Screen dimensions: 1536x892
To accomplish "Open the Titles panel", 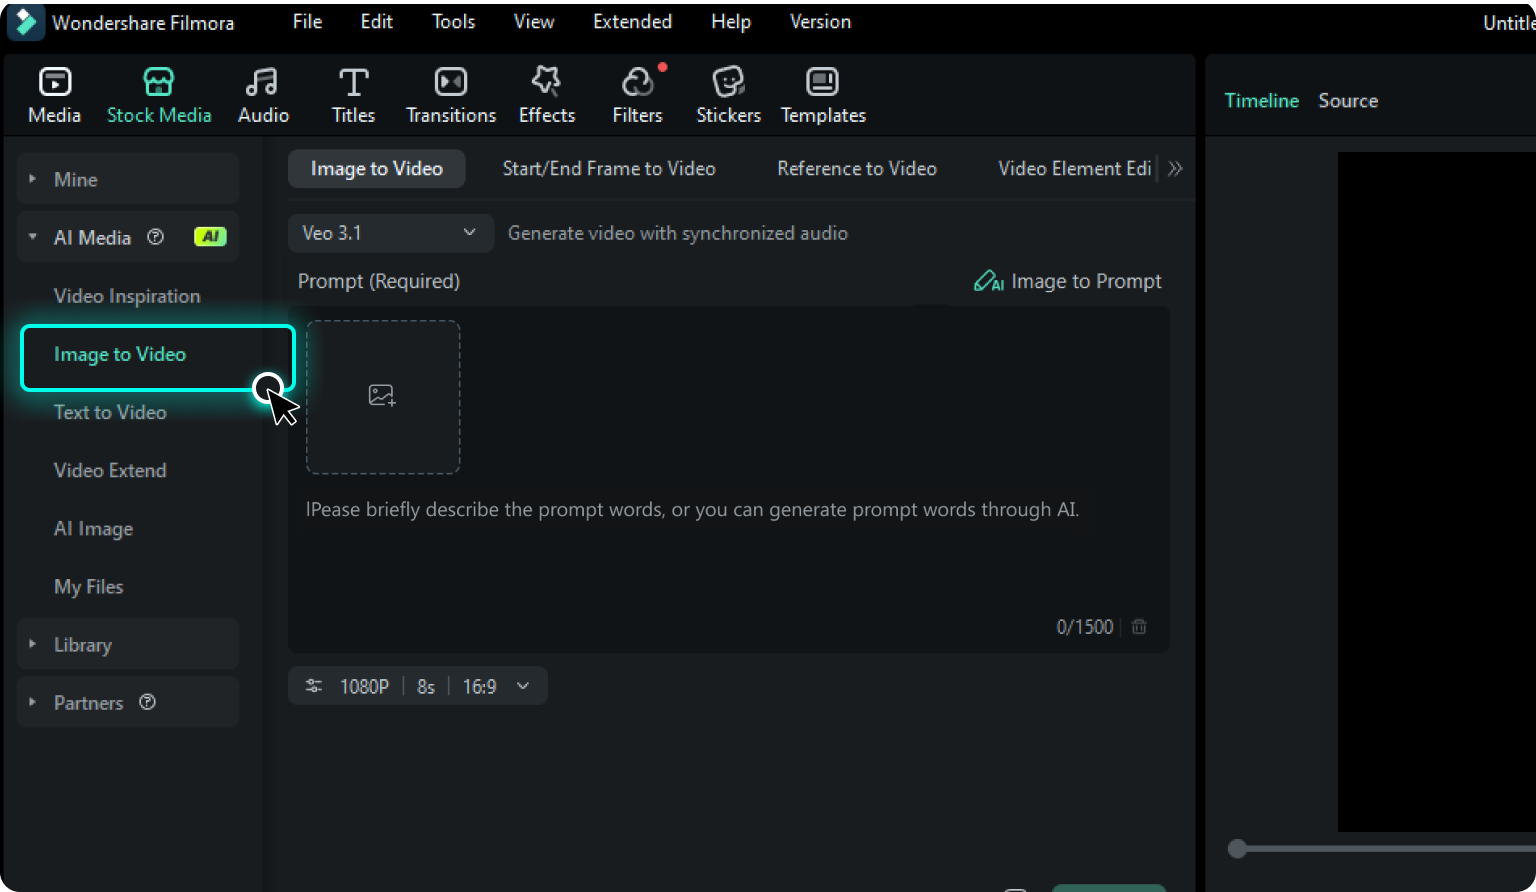I will [x=353, y=95].
